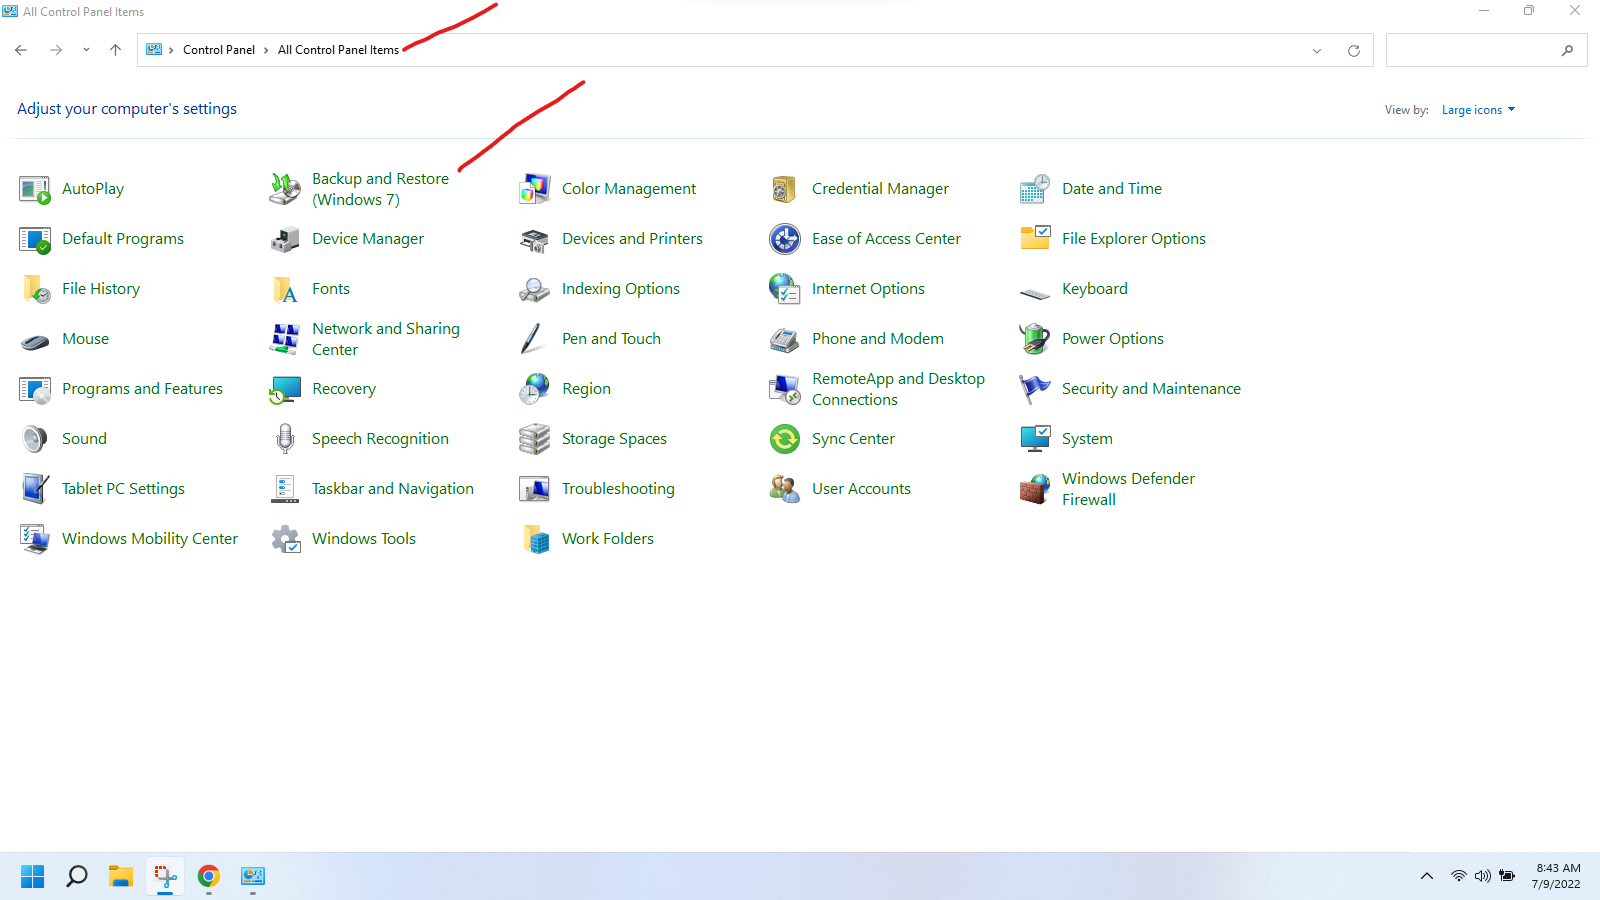Go up one level with Up arrow
The image size is (1600, 900).
tap(116, 50)
